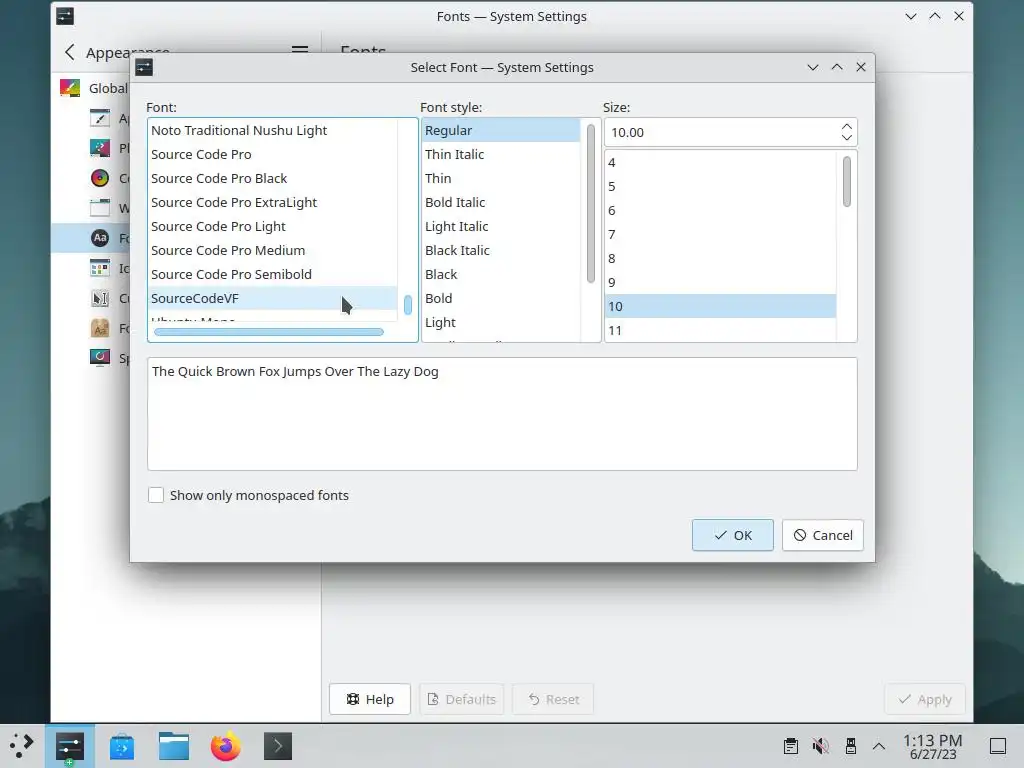Viewport: 1024px width, 768px height.
Task: Choose Light Italic font style
Action: (501, 227)
